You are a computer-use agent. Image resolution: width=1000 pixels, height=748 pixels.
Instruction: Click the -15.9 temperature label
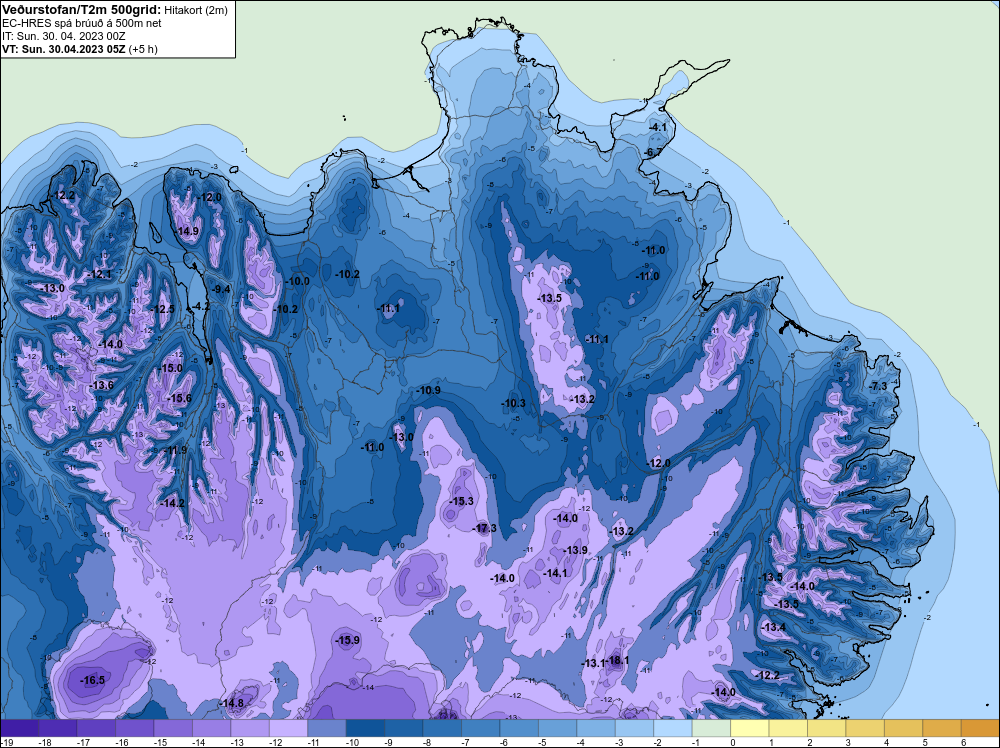click(x=348, y=640)
